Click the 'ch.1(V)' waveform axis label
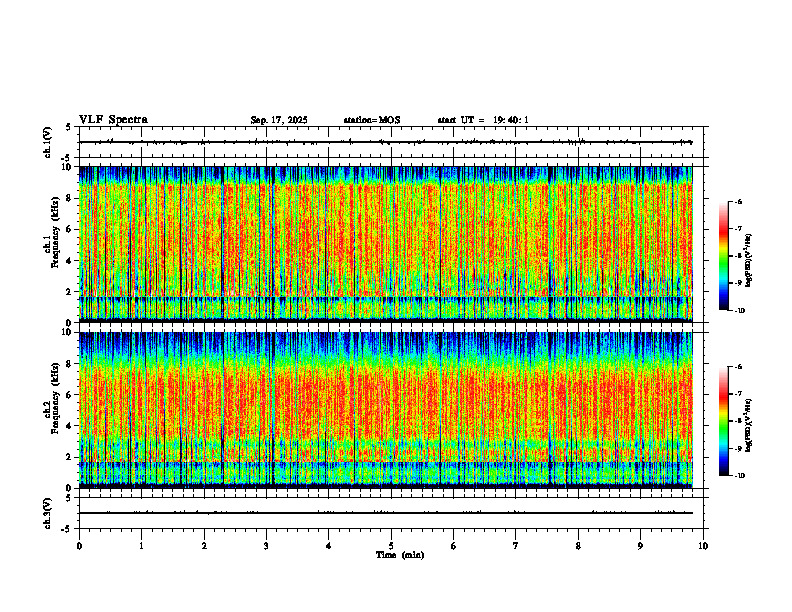The image size is (792, 612). click(x=47, y=142)
